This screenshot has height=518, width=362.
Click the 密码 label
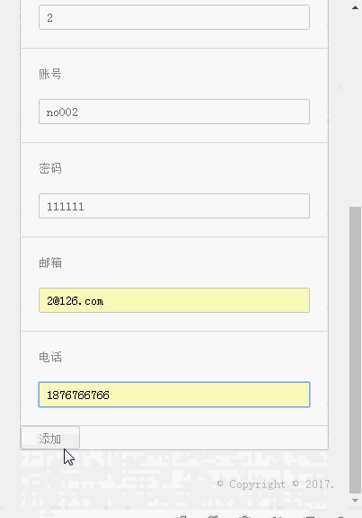point(50,168)
